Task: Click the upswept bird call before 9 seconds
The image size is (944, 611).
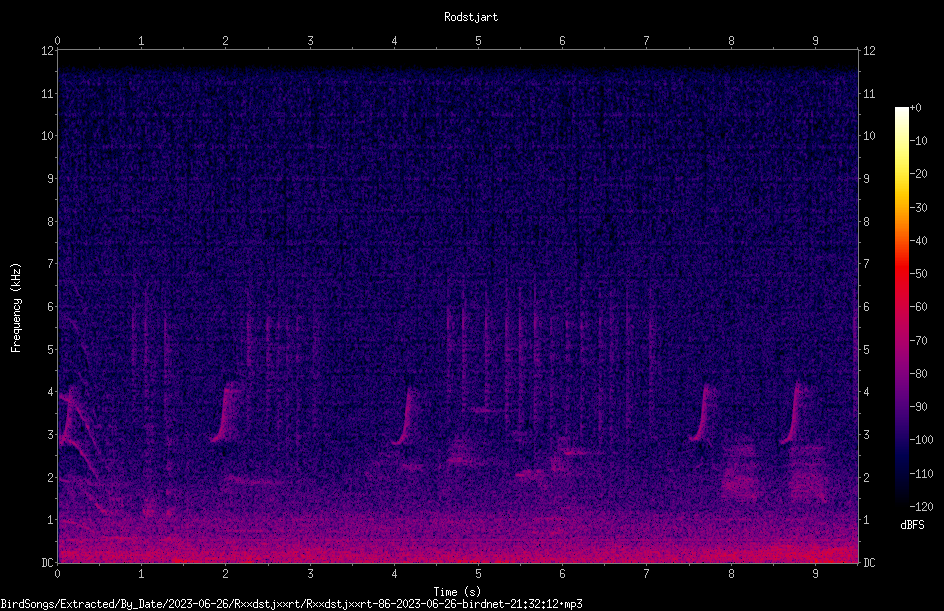Action: tap(793, 413)
